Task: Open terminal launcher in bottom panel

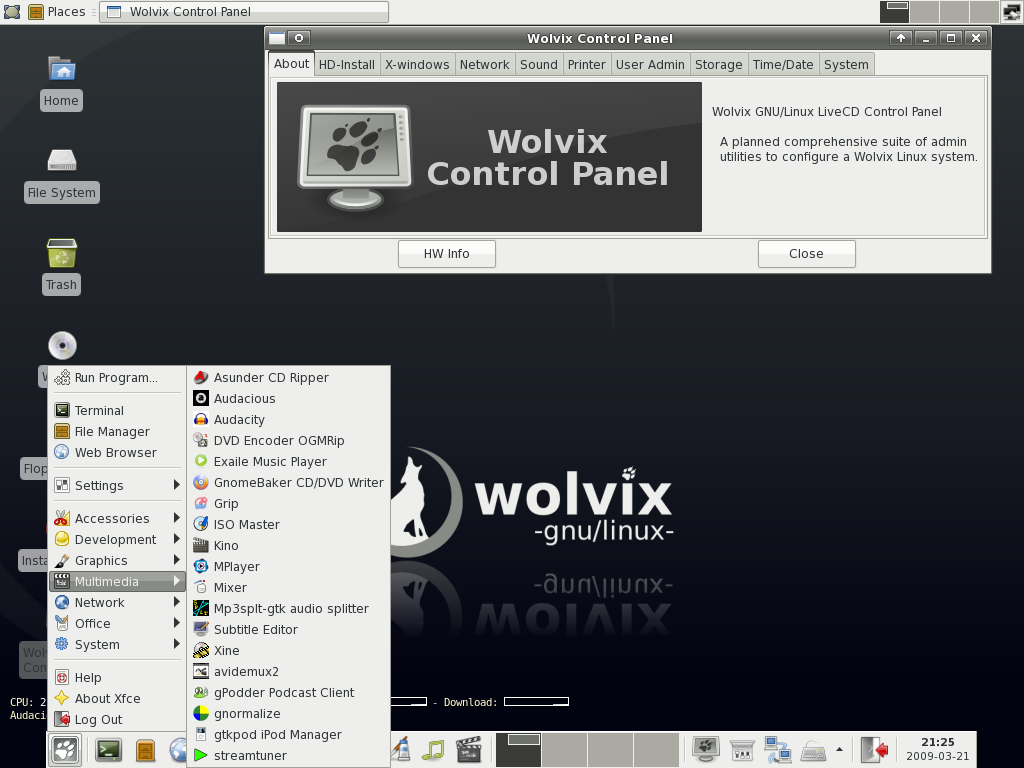Action: pyautogui.click(x=108, y=750)
